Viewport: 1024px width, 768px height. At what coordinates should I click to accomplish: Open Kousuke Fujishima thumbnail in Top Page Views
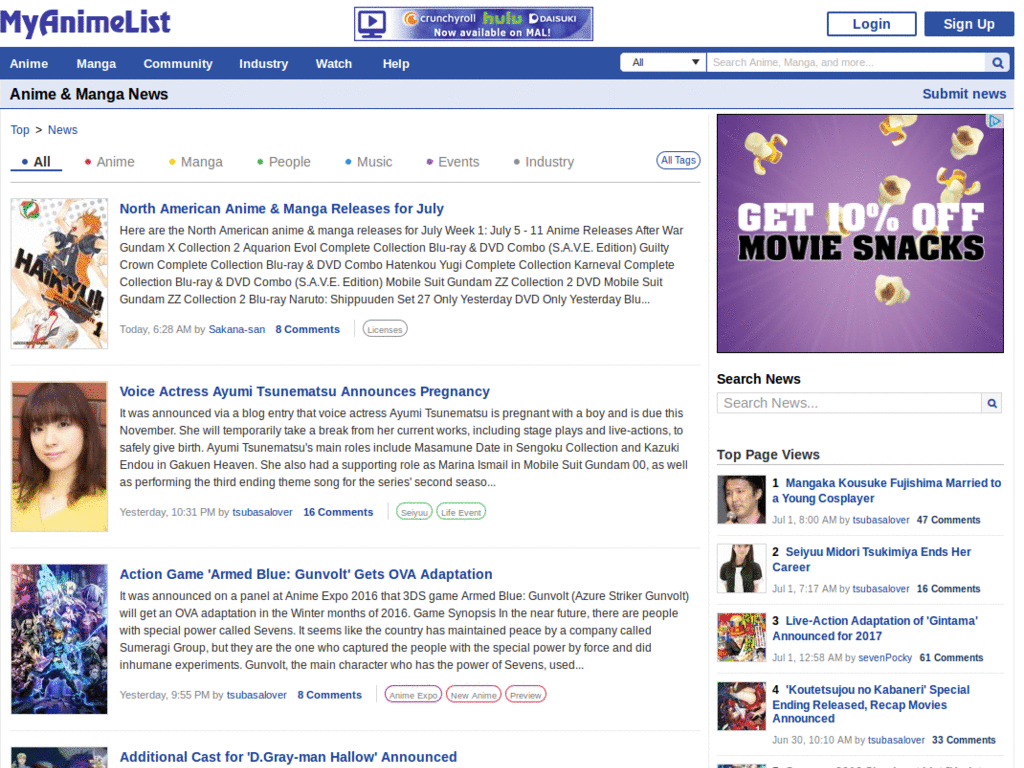[x=741, y=500]
